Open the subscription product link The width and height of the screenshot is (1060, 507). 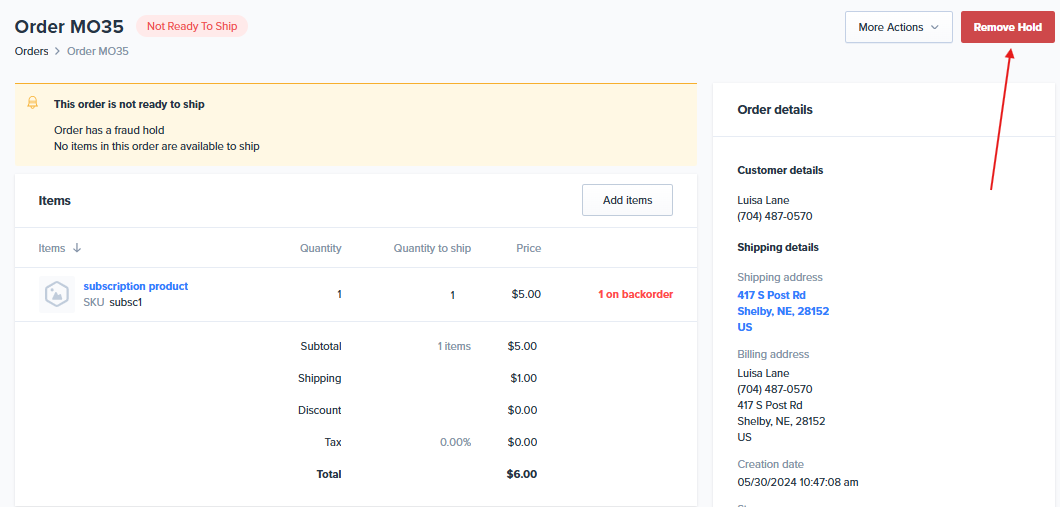pos(135,286)
